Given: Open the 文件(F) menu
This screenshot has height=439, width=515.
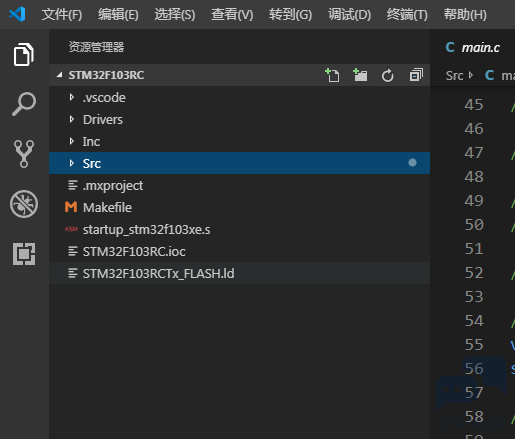Looking at the screenshot, I should (62, 14).
